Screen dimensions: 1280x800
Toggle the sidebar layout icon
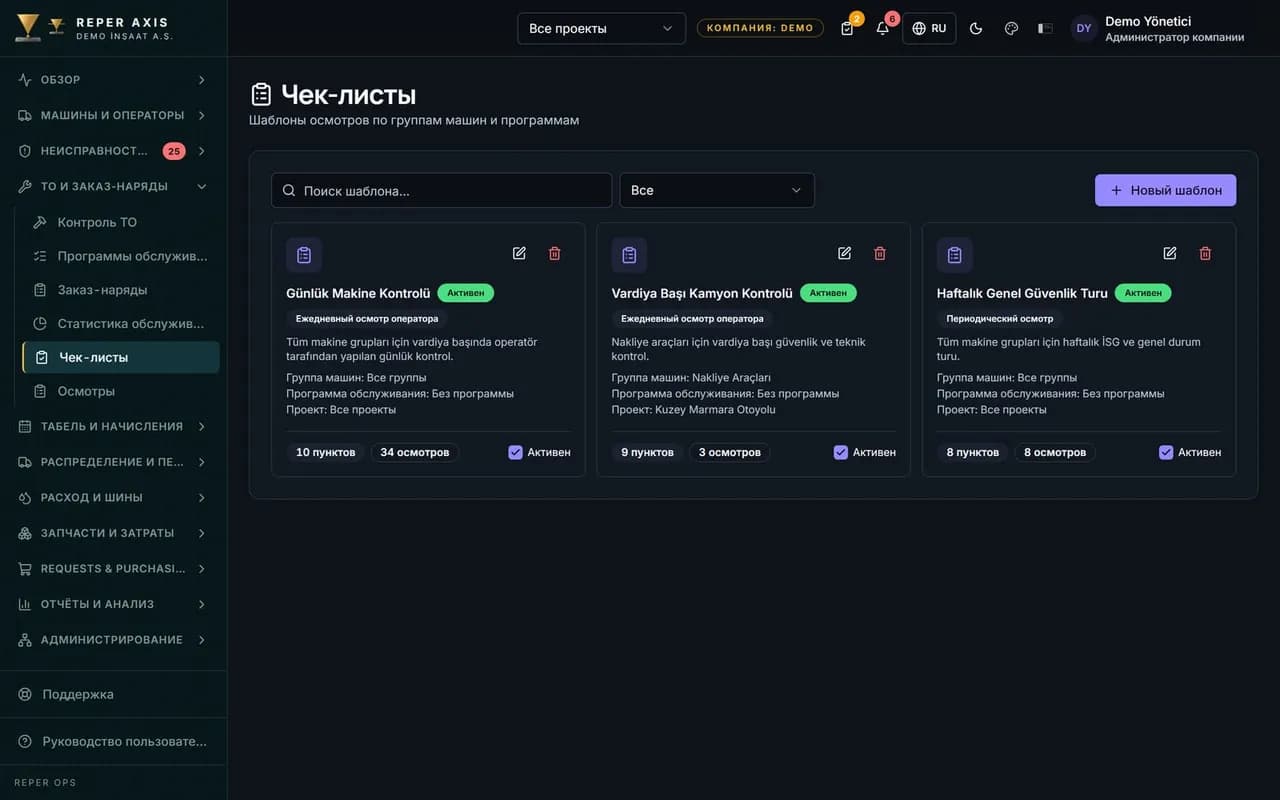tap(1045, 28)
